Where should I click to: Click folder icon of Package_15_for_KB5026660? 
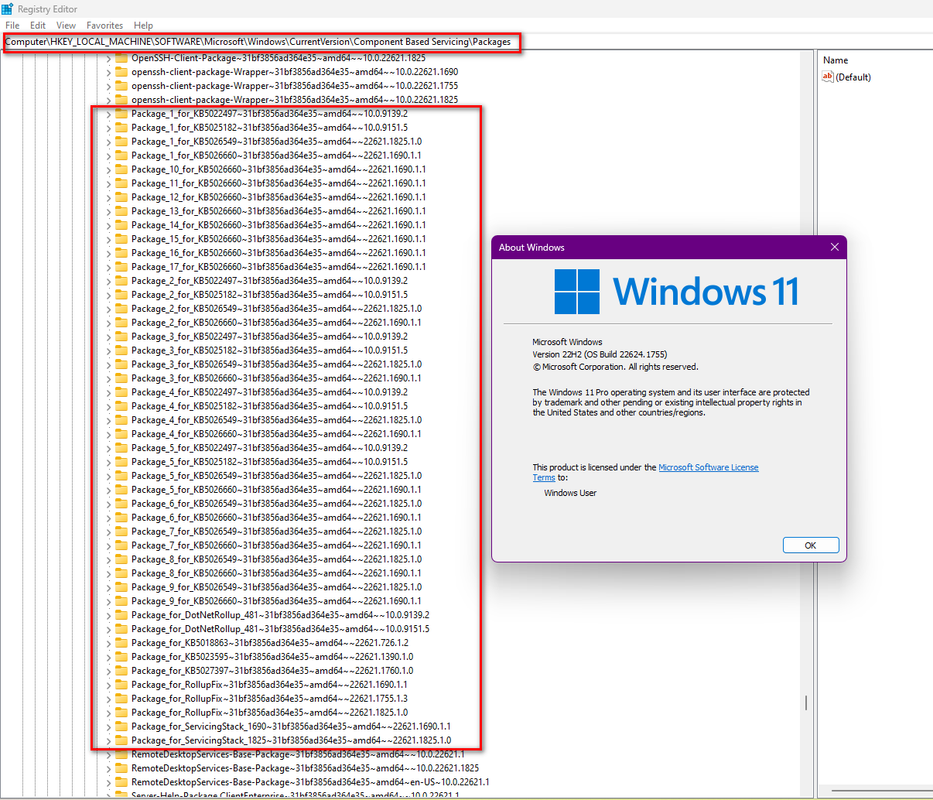(121, 239)
